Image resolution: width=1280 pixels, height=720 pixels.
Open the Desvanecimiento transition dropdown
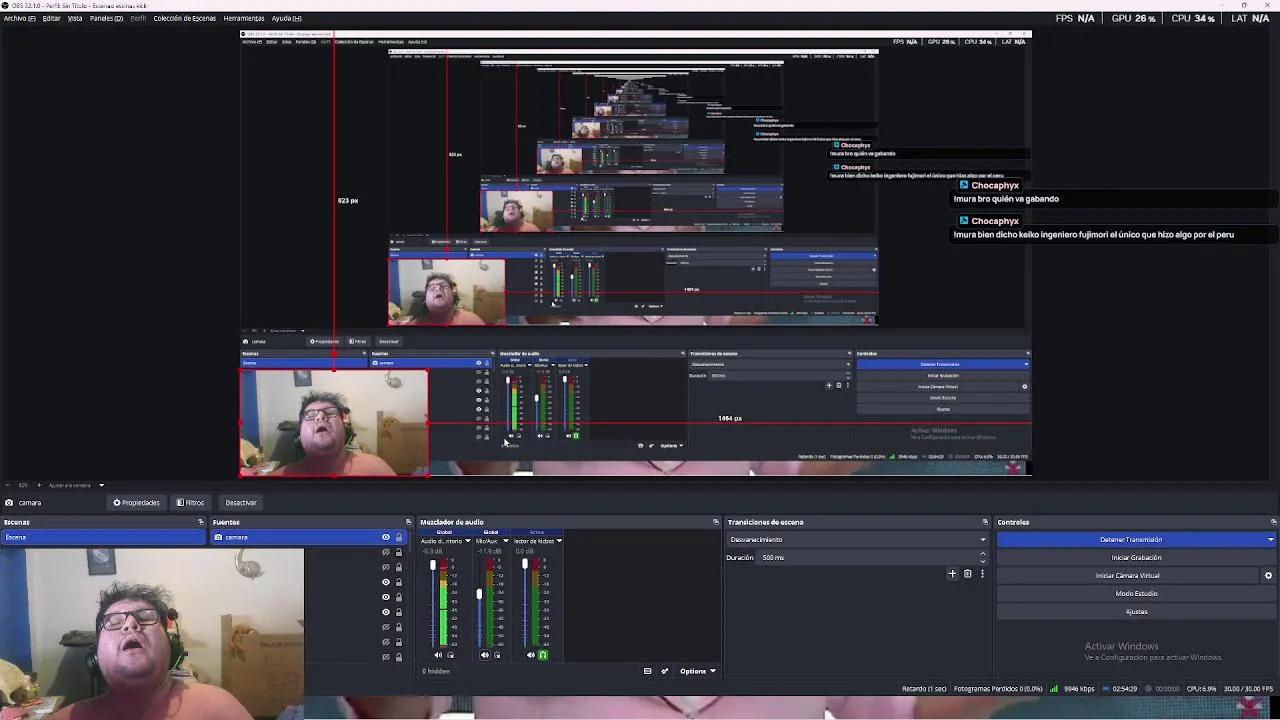click(858, 539)
